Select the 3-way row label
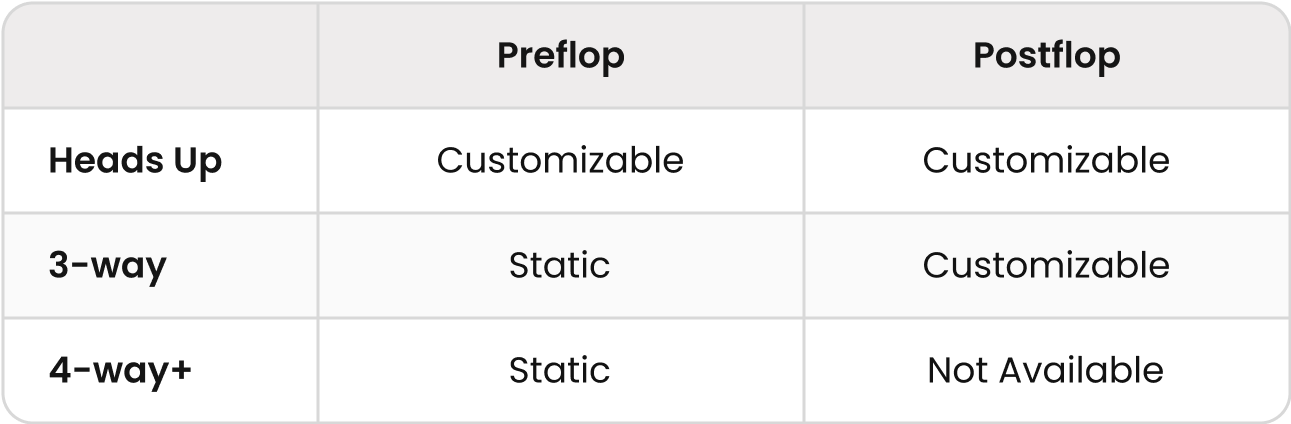 (x=107, y=265)
